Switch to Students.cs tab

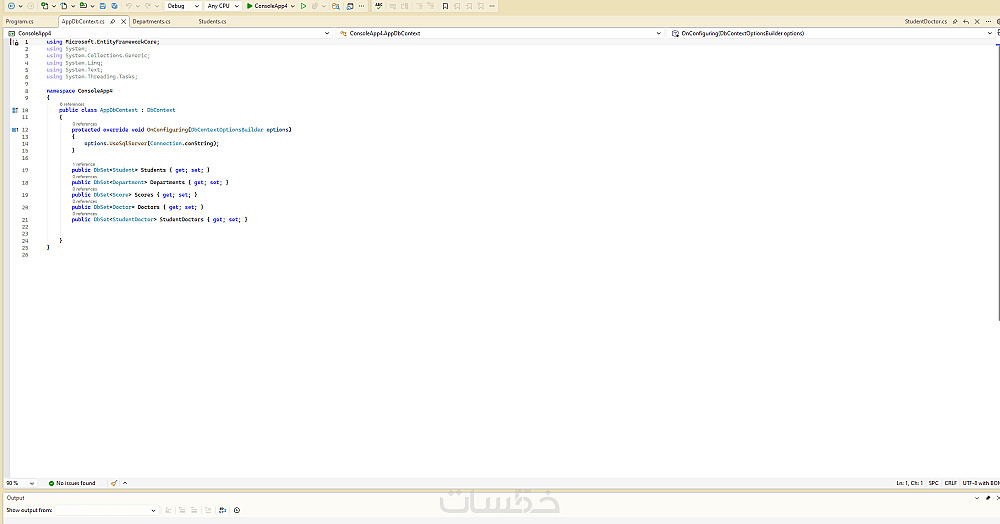[212, 21]
